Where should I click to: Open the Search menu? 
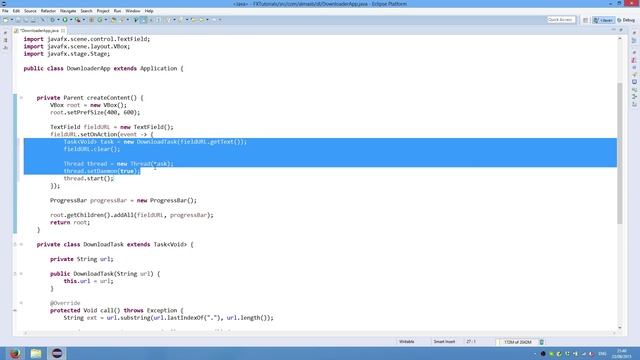pos(86,11)
